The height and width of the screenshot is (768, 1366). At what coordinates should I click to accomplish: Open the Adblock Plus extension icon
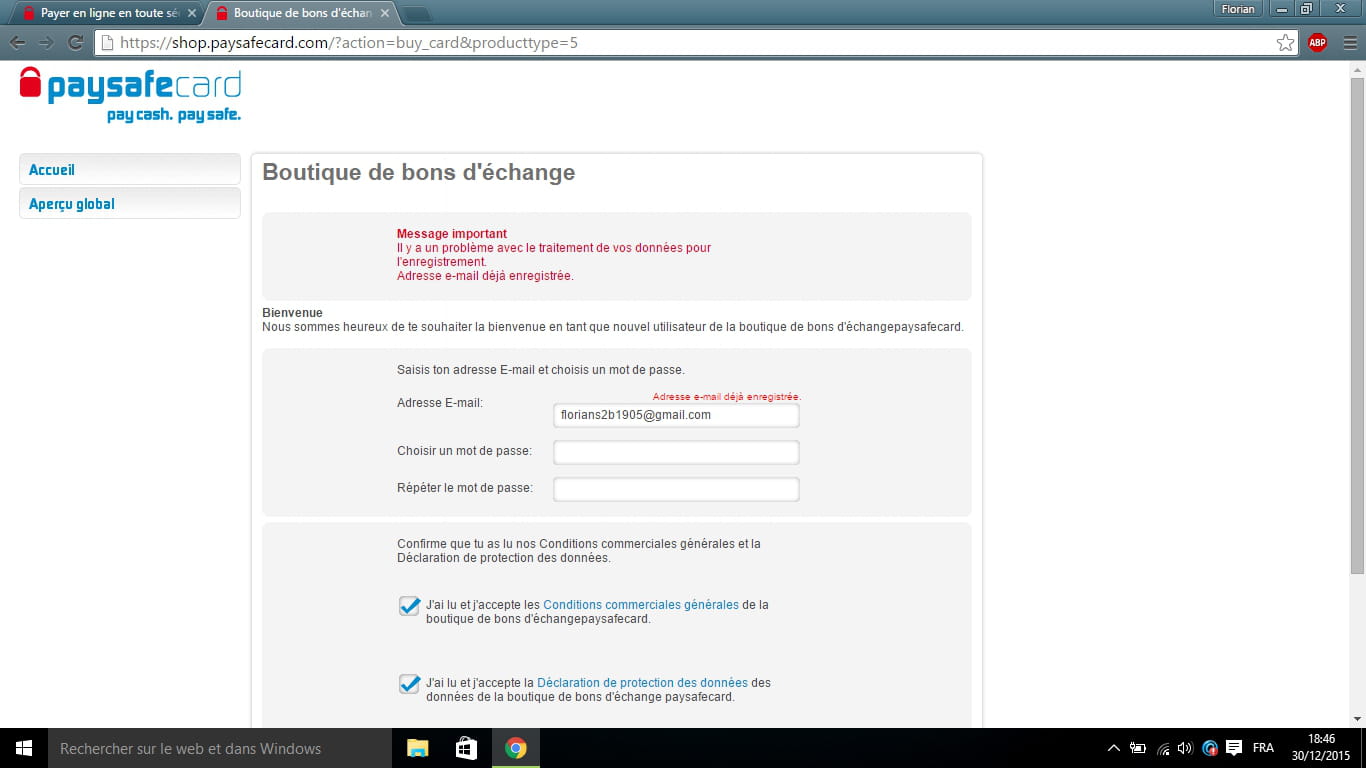1317,43
